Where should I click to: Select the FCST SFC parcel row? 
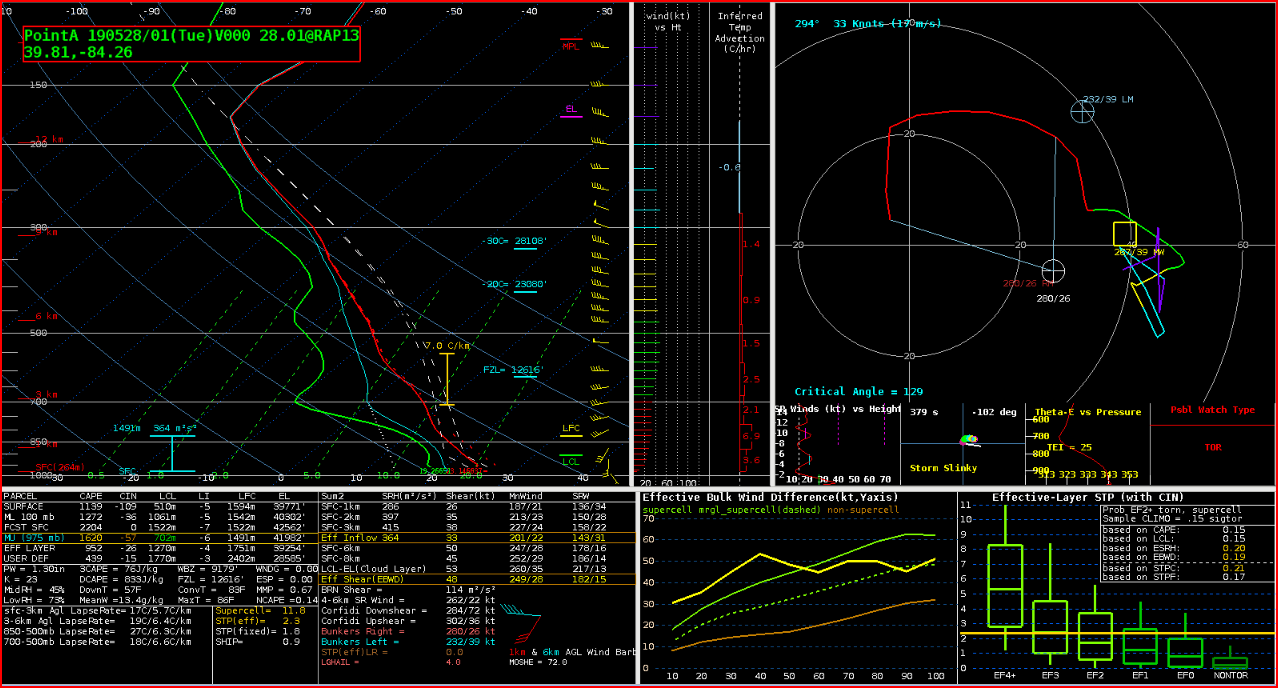click(158, 526)
